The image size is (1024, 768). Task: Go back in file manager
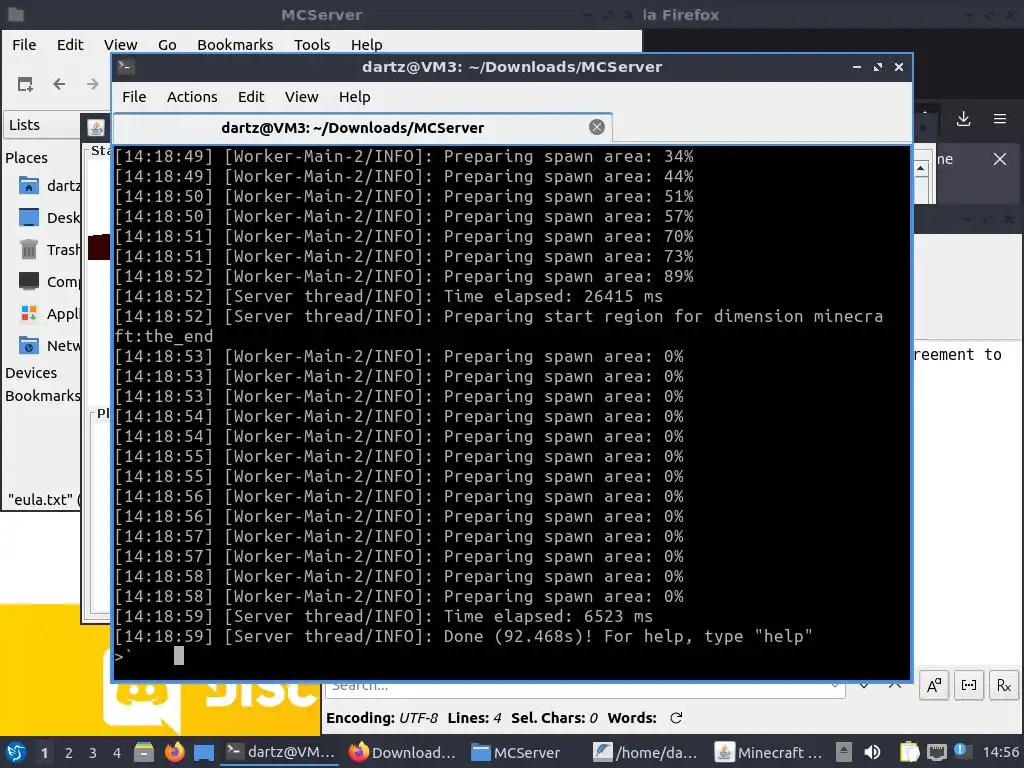tap(59, 84)
